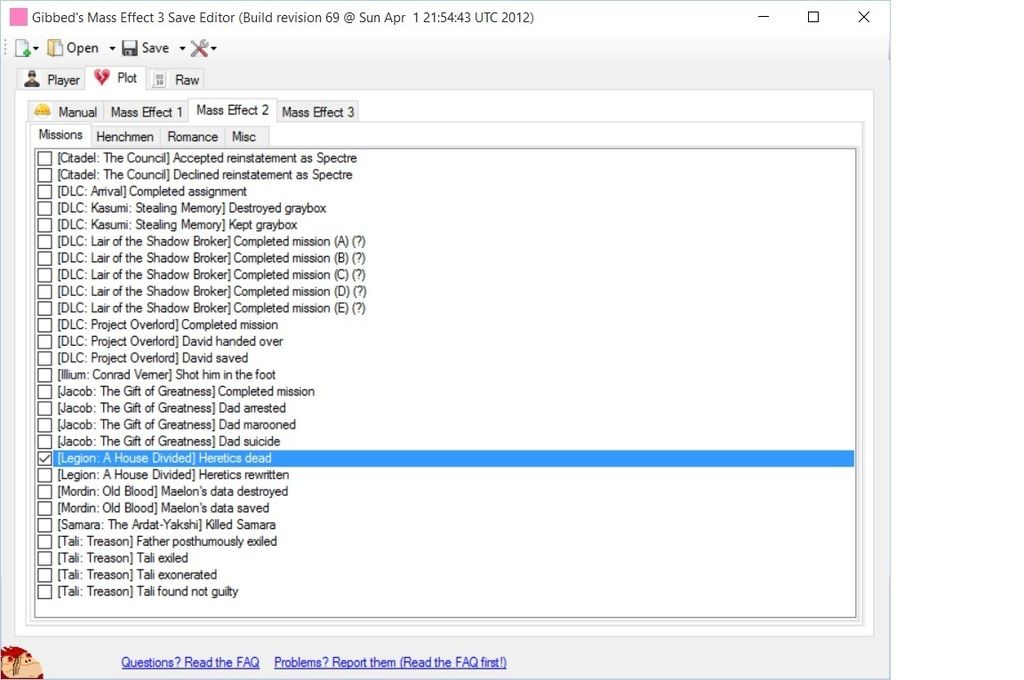Open the tools wrench dropdown arrow

(x=214, y=48)
